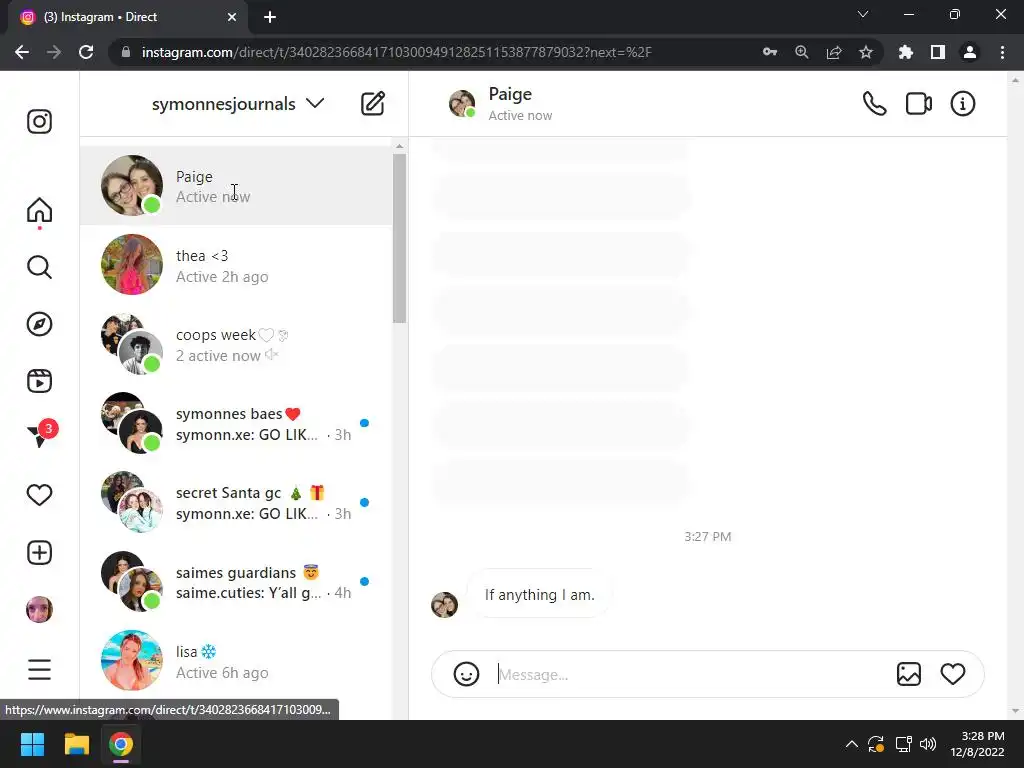Reload the Instagram page
This screenshot has height=768, width=1024.
(86, 52)
